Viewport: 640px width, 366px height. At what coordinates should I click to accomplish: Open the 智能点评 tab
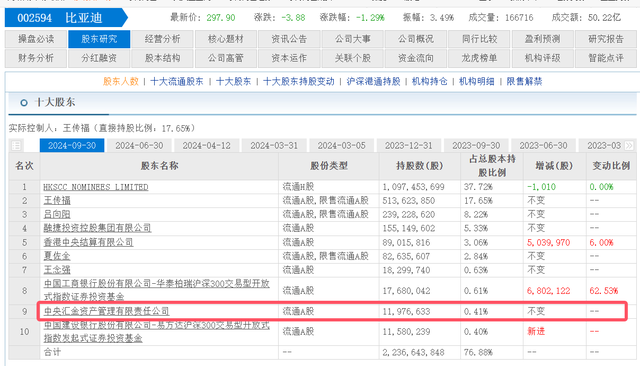(606, 58)
